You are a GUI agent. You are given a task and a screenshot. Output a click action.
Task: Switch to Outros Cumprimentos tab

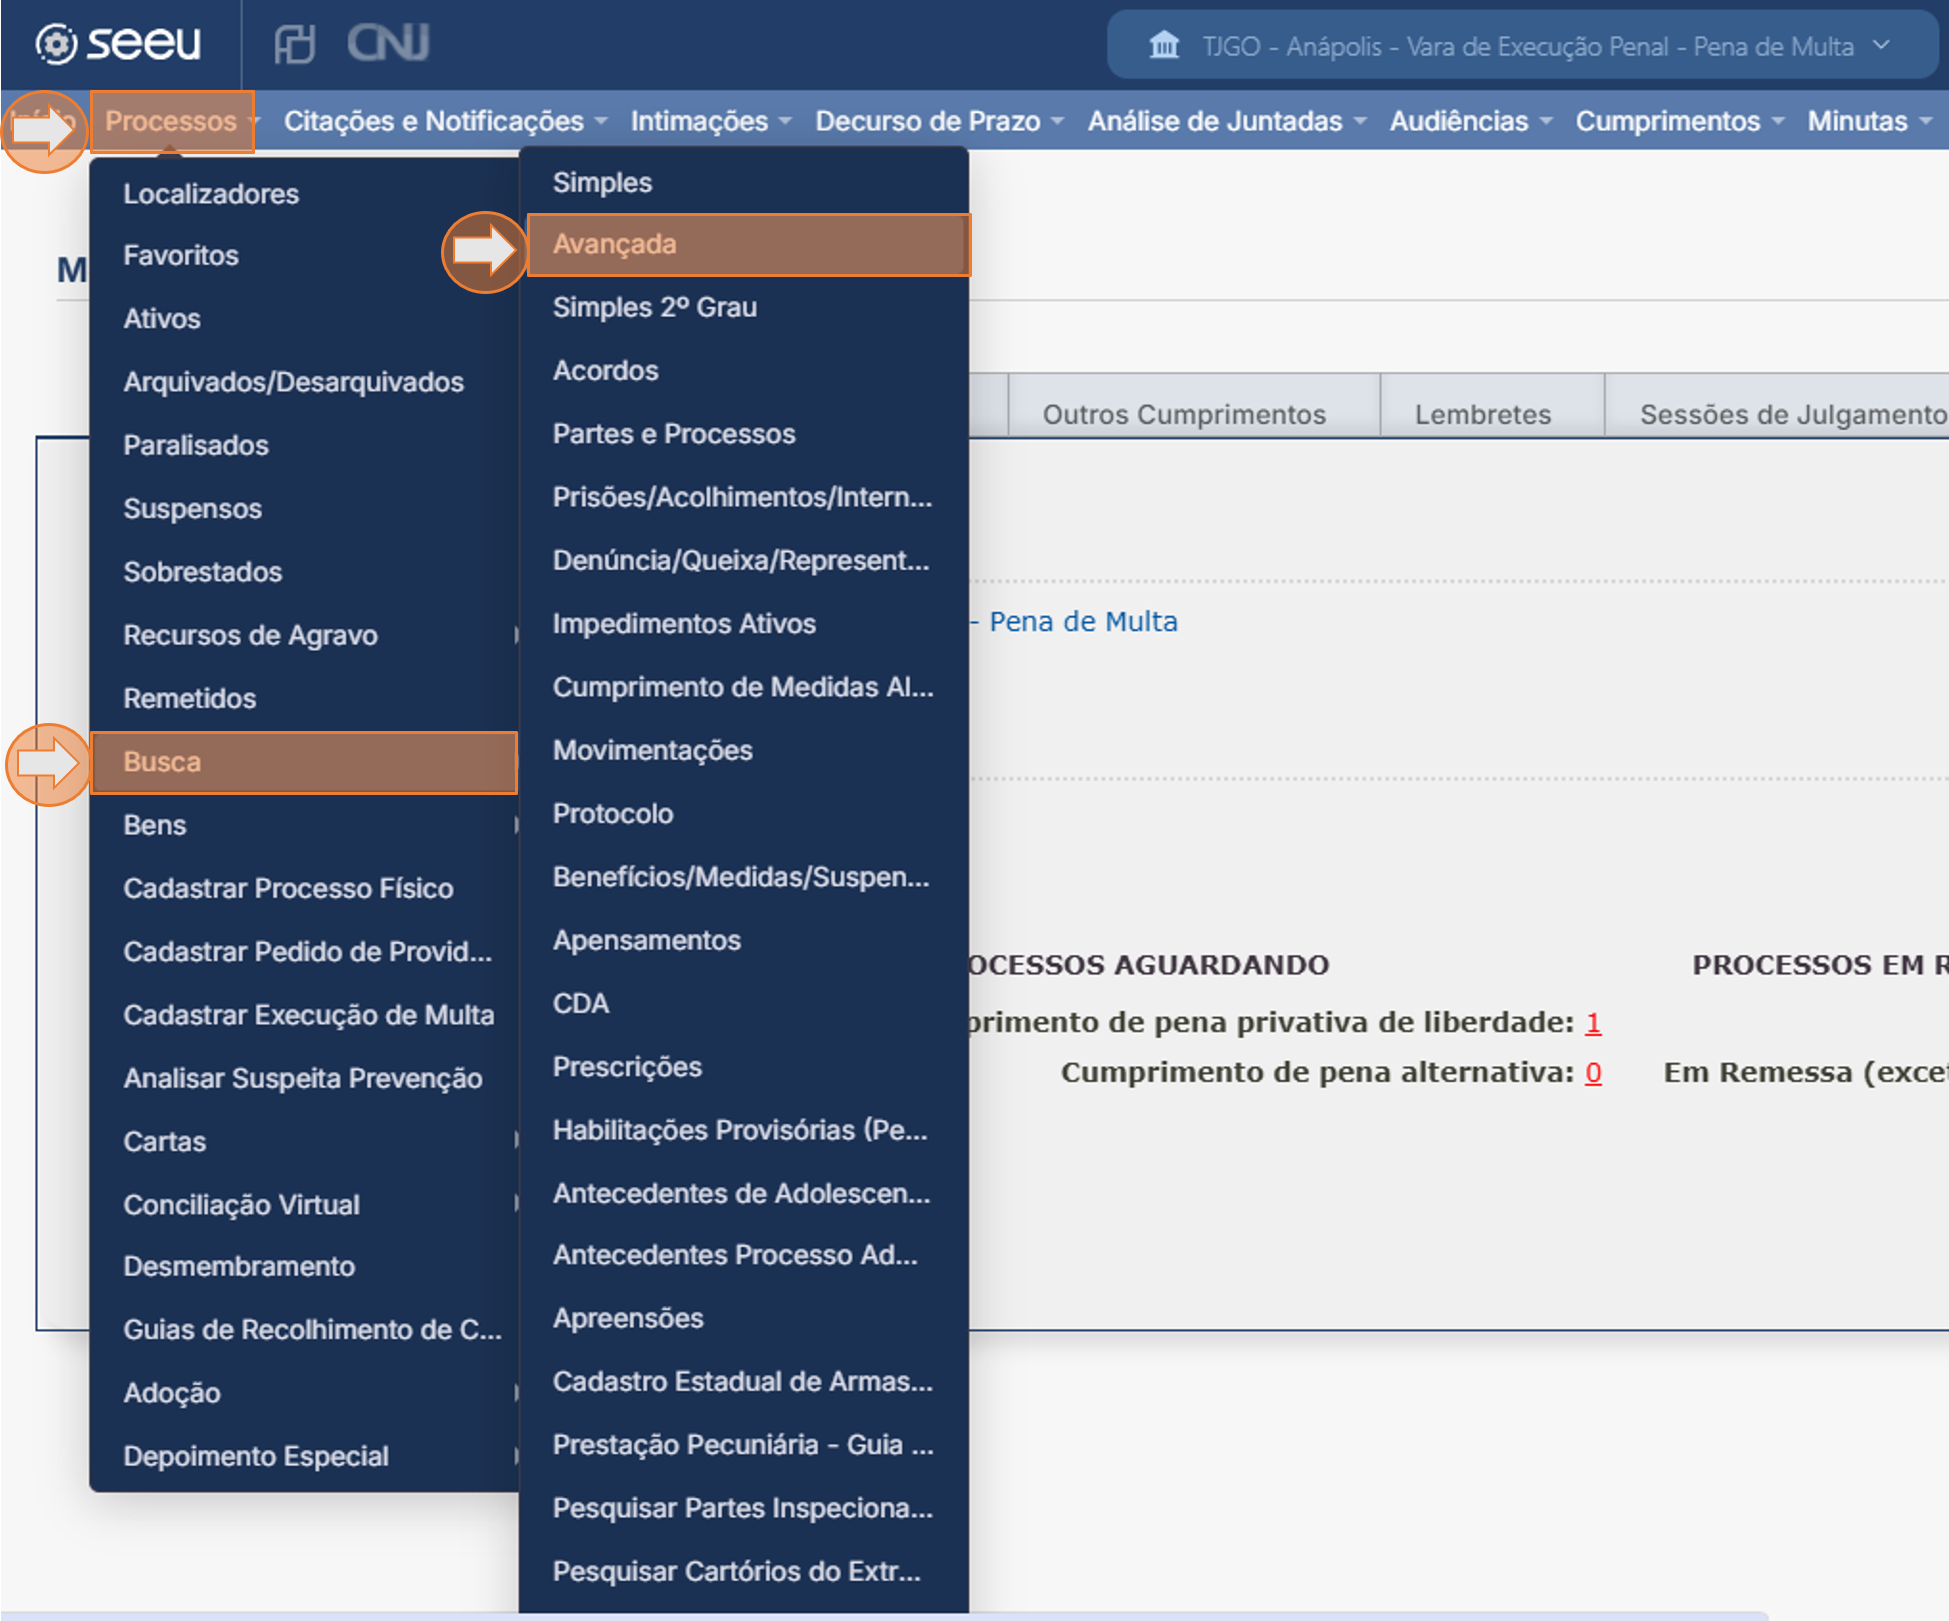click(1184, 414)
